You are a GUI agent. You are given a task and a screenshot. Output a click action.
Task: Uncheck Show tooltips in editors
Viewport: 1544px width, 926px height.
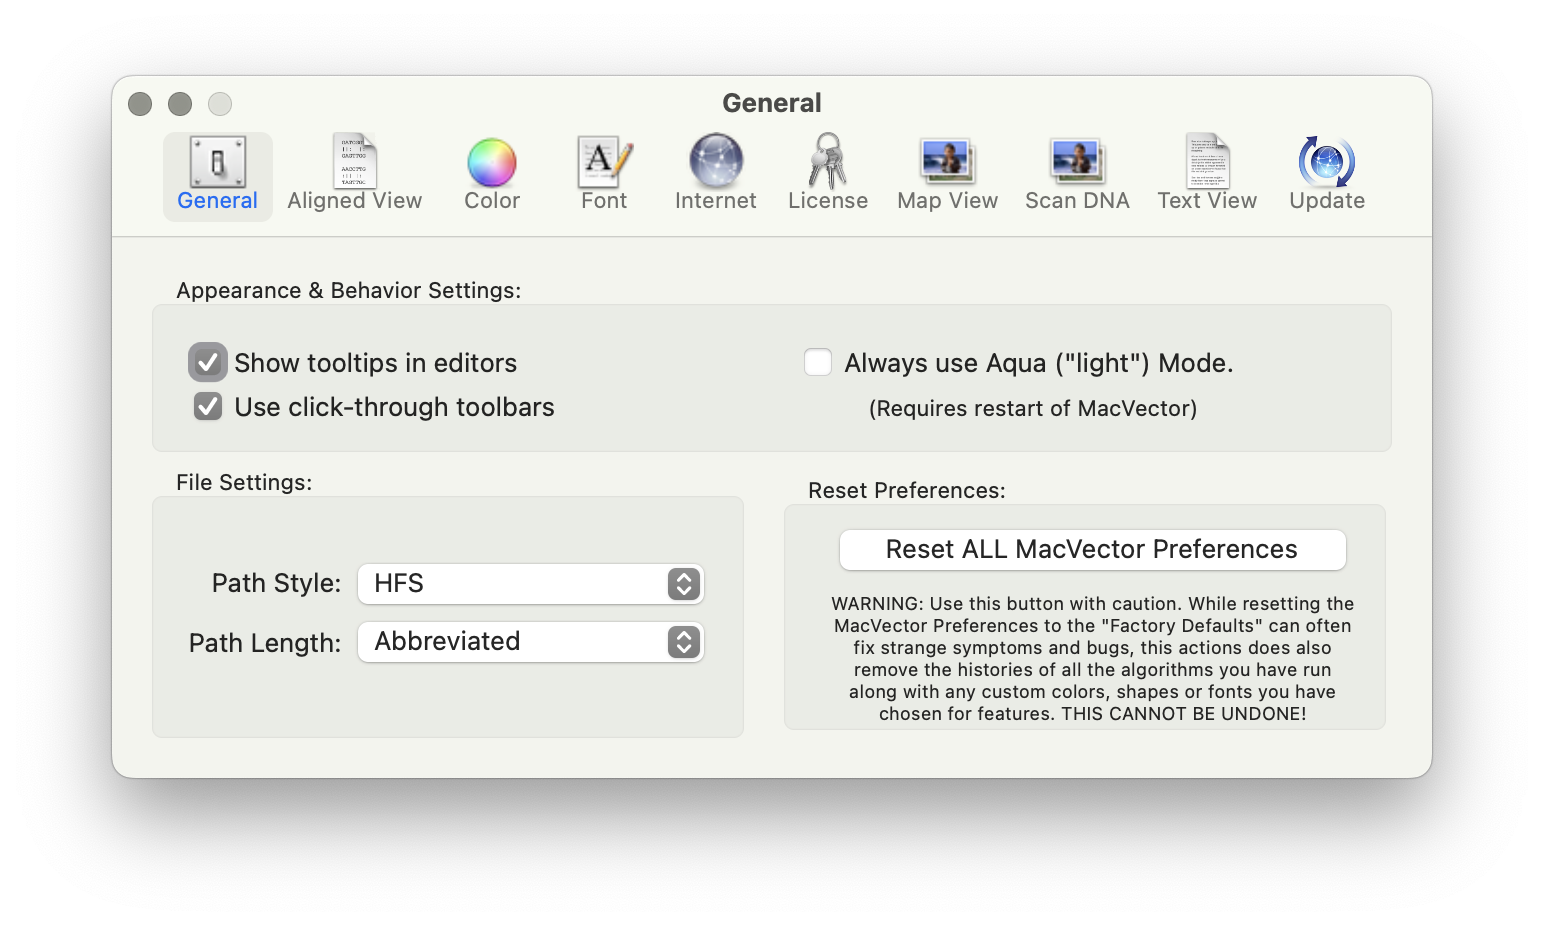coord(207,362)
